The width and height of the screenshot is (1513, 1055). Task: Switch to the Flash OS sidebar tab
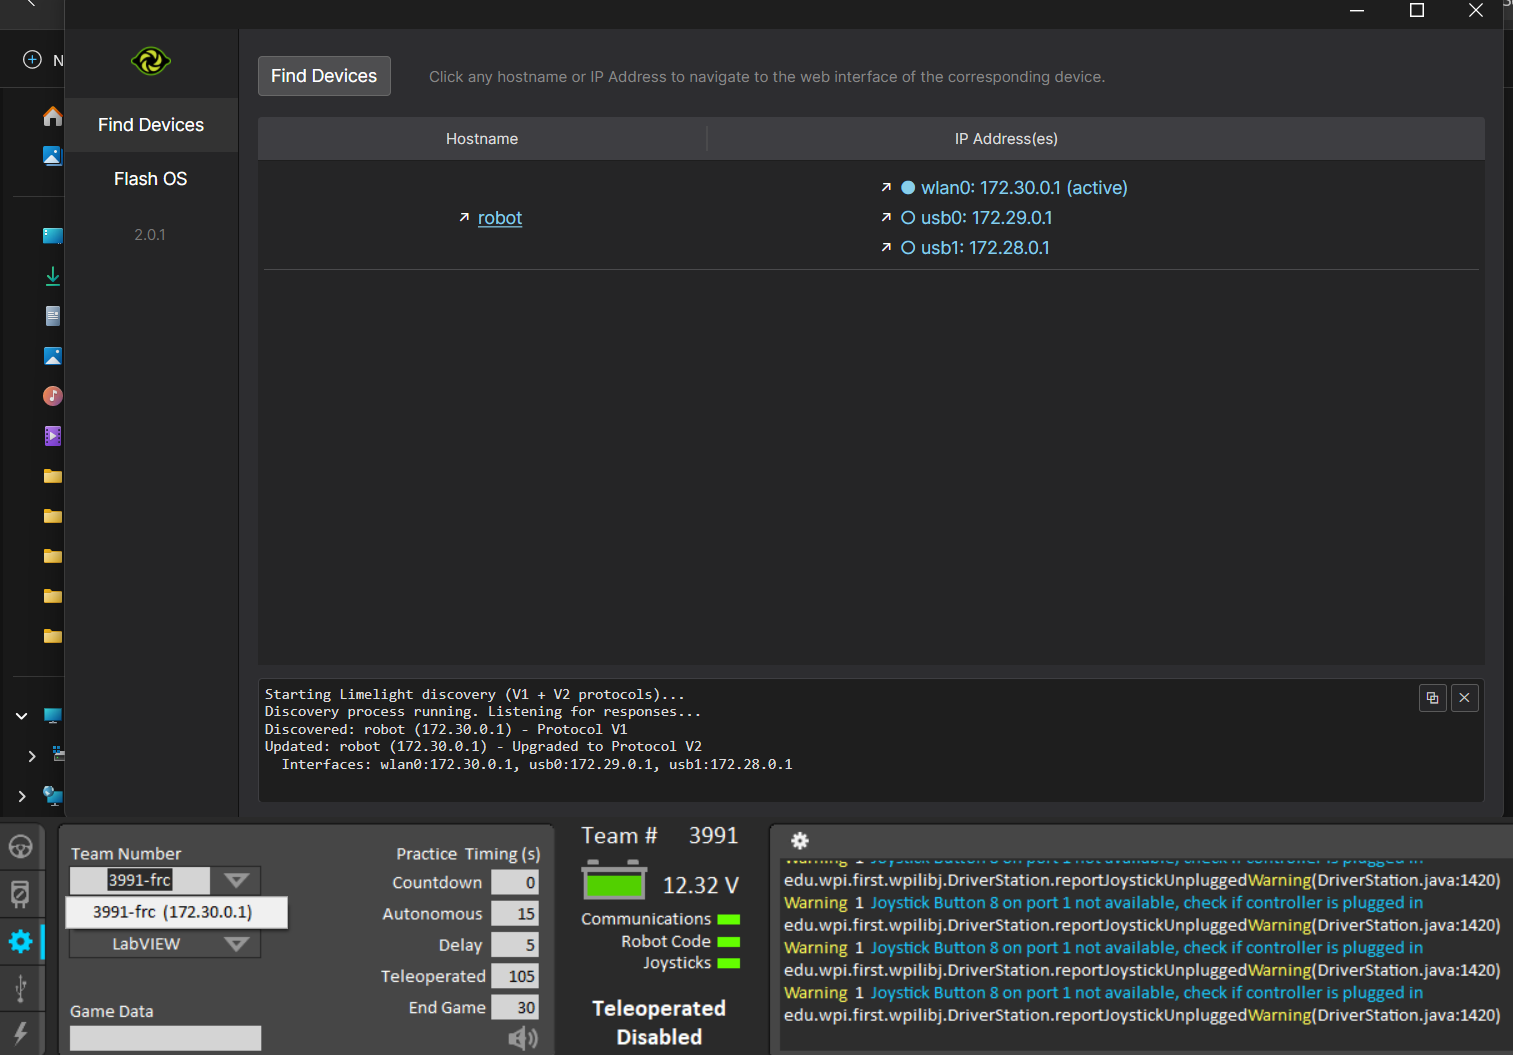coord(151,179)
